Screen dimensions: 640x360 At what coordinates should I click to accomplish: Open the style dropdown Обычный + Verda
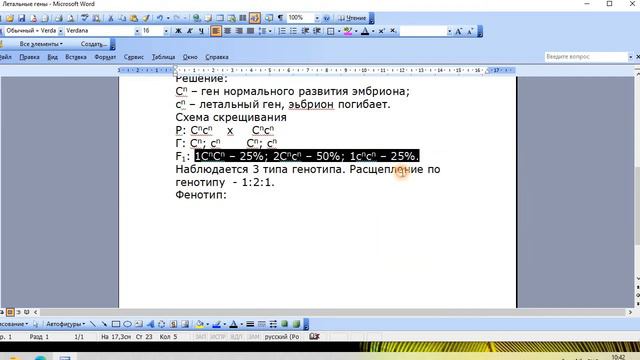(60, 31)
